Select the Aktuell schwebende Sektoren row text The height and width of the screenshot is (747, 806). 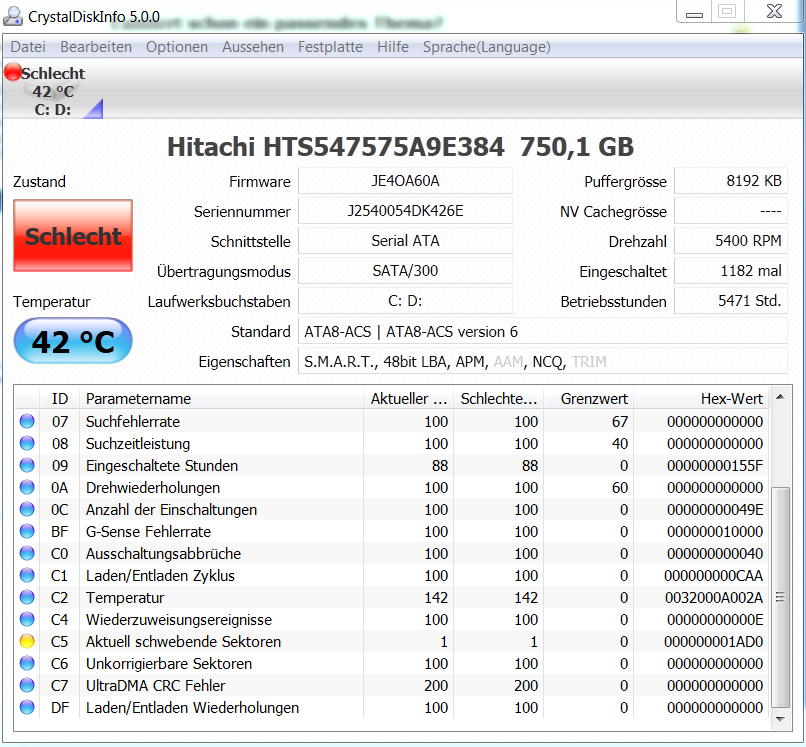click(x=183, y=642)
